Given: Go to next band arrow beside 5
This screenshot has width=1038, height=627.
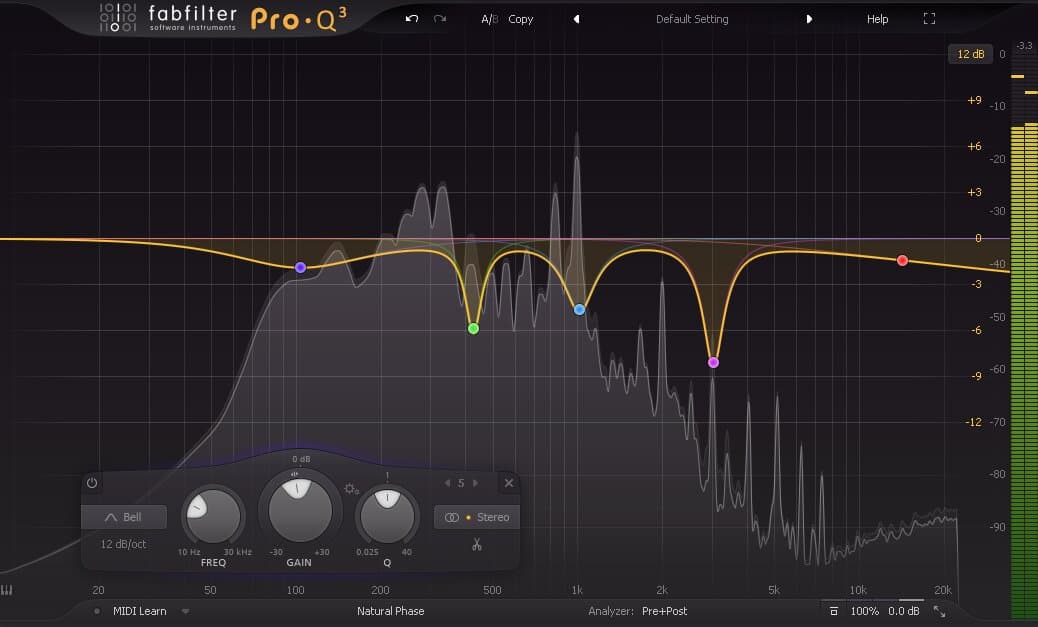Looking at the screenshot, I should pos(475,483).
